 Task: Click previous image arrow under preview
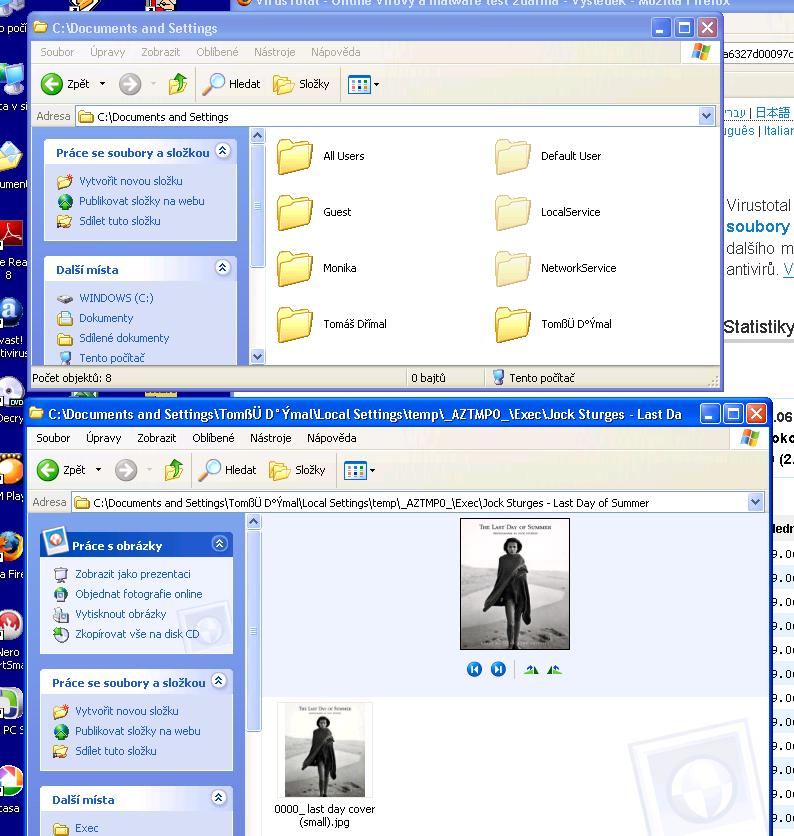point(474,670)
